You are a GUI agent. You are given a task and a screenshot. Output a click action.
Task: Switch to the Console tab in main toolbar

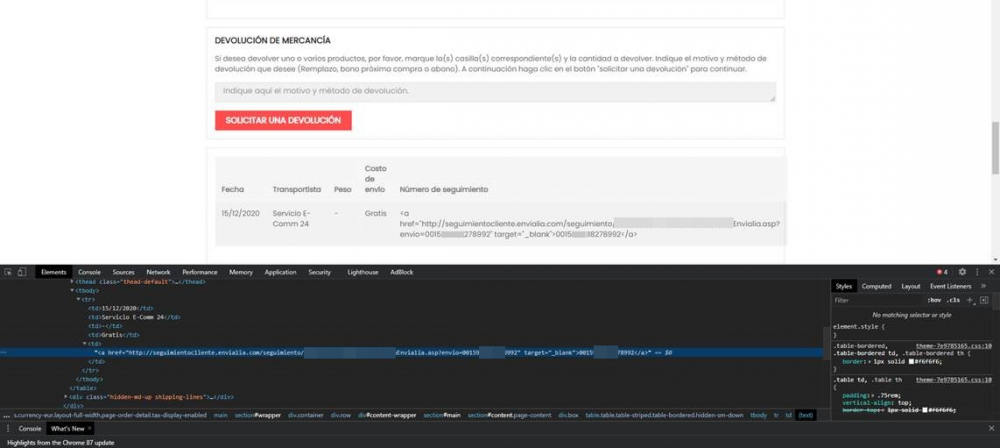[89, 272]
